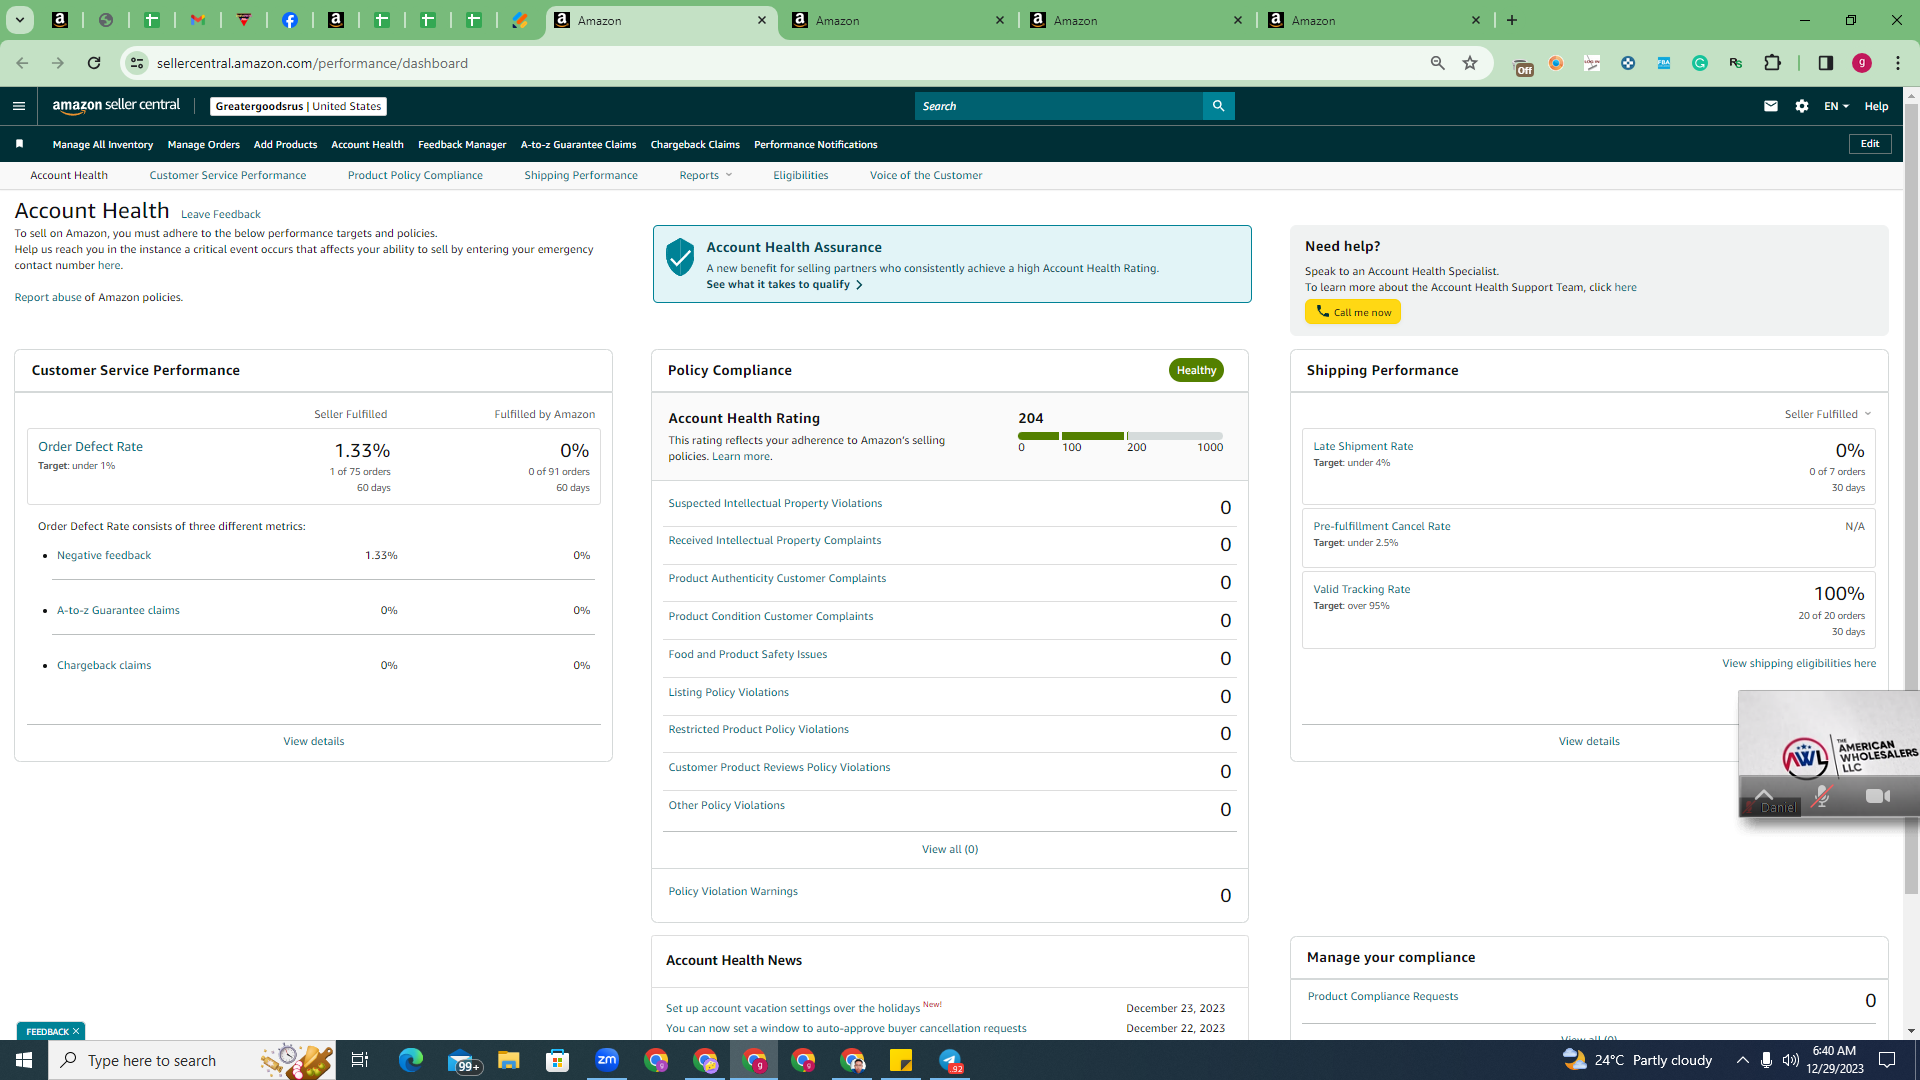Image resolution: width=1920 pixels, height=1080 pixels.
Task: Click the browser address bar URL
Action: 312,63
